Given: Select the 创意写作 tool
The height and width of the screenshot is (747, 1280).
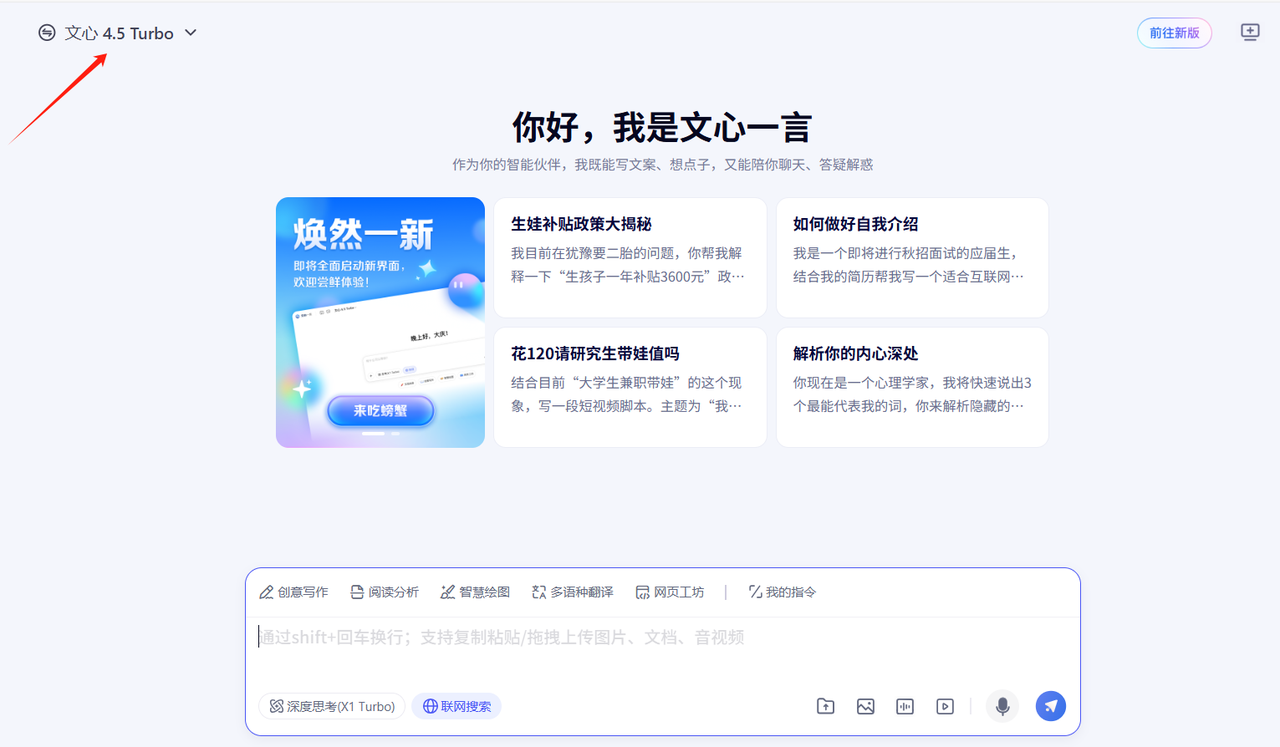Looking at the screenshot, I should [x=294, y=592].
